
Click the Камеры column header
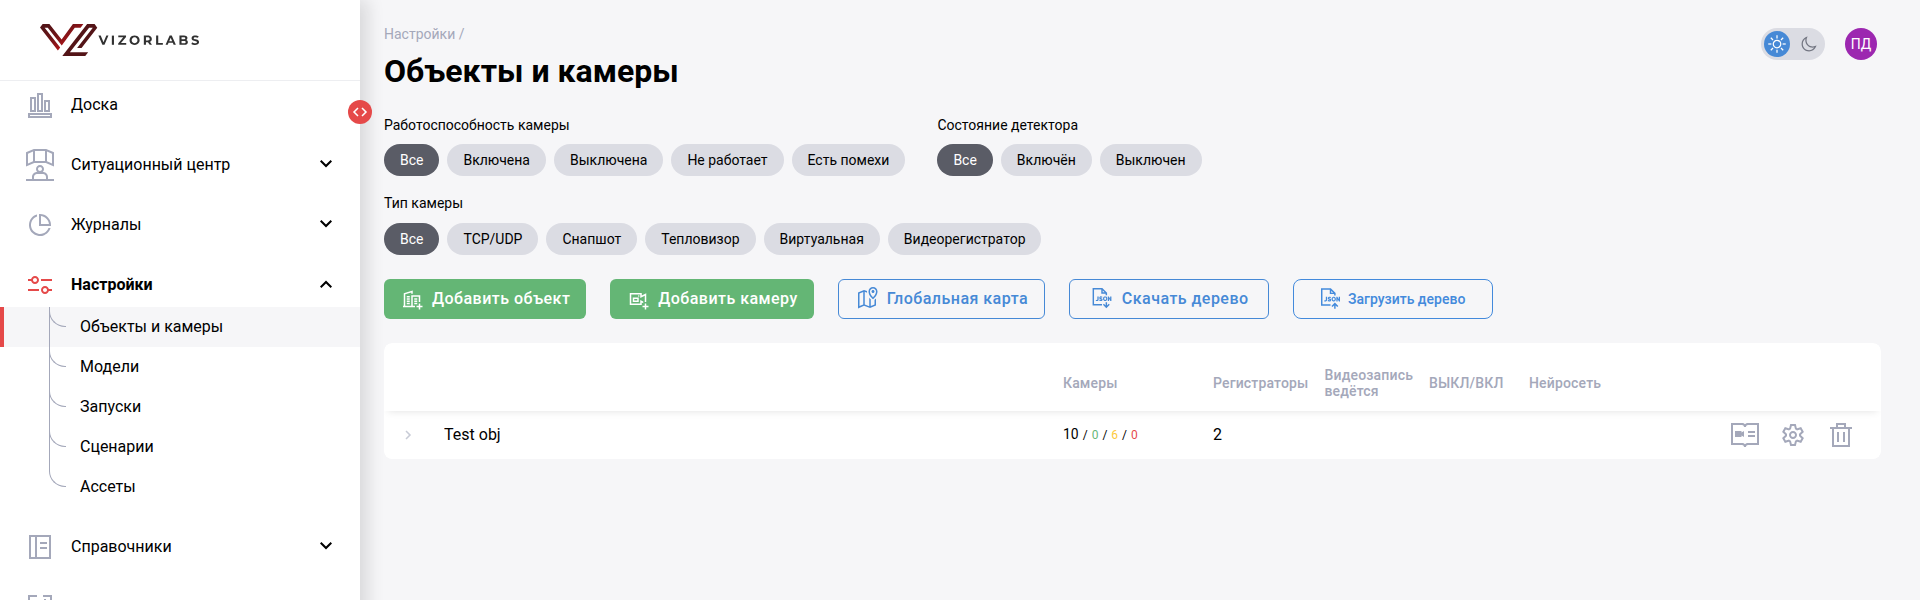[x=1090, y=383]
